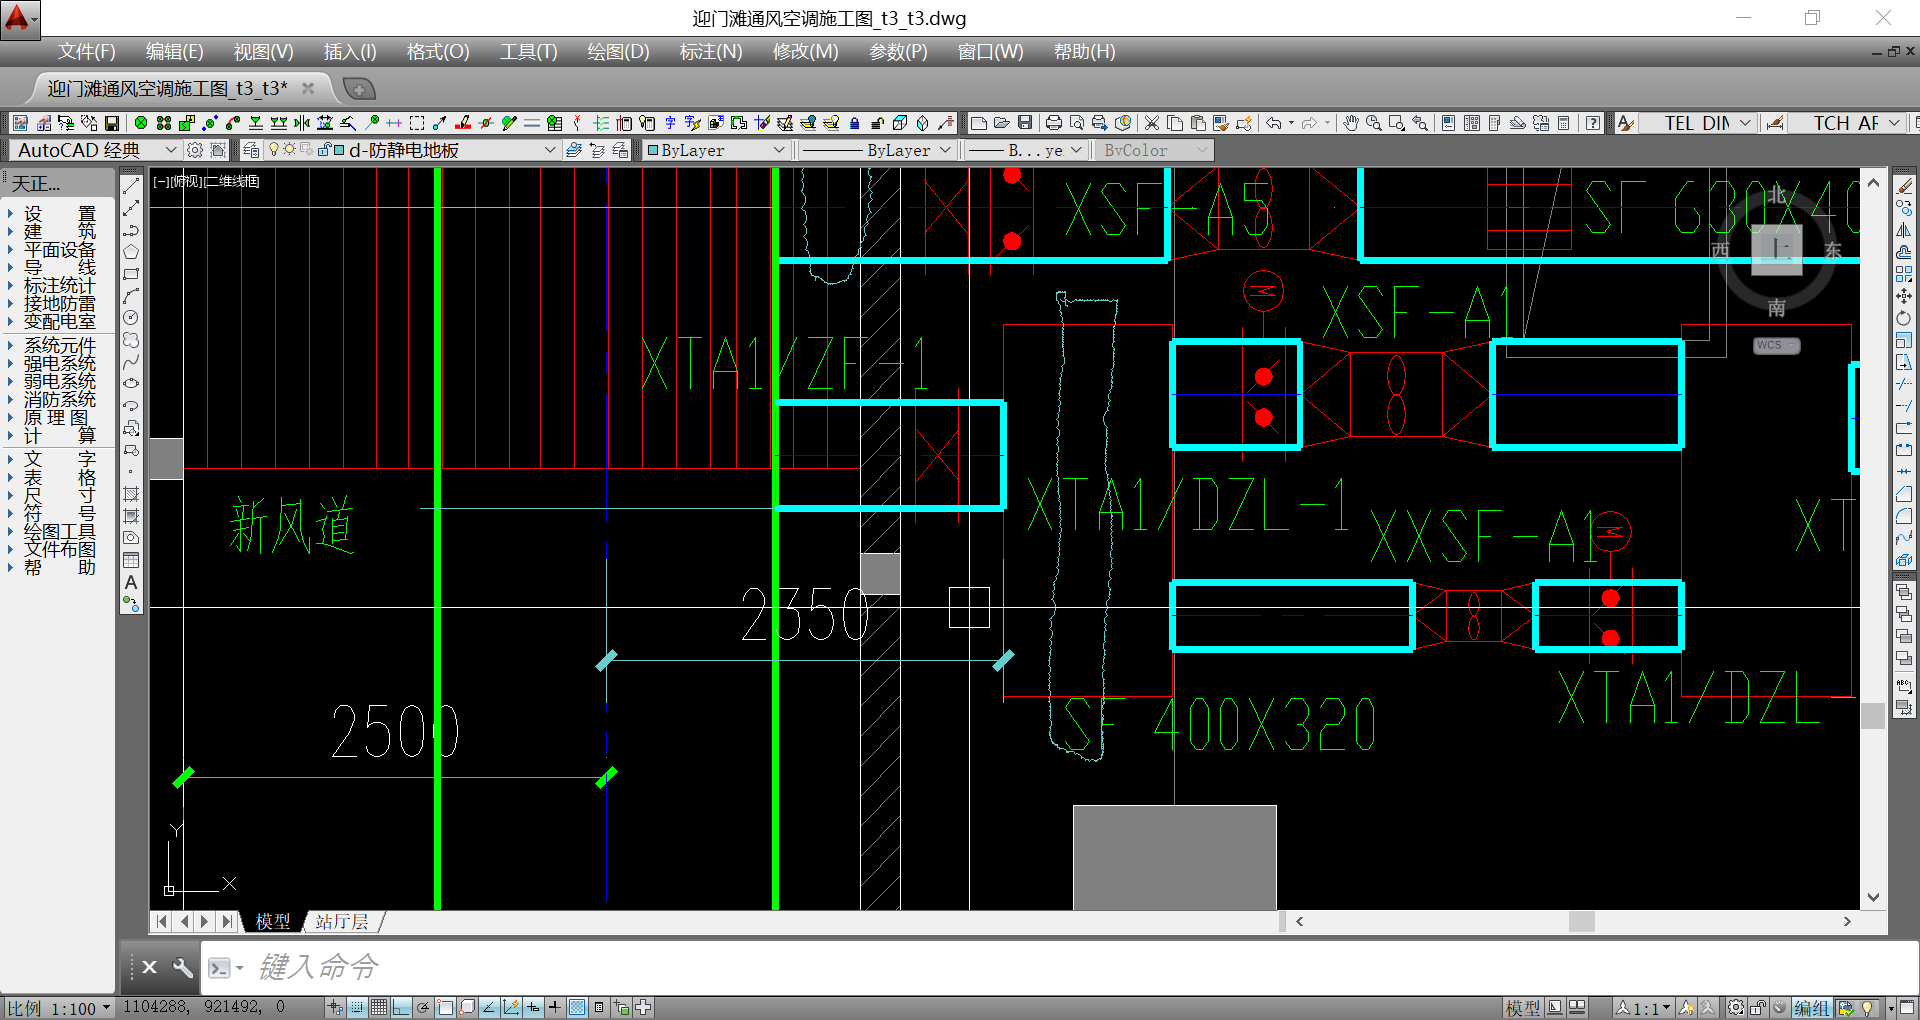Open the 视图(V) menu
The image size is (1920, 1020).
coord(263,52)
